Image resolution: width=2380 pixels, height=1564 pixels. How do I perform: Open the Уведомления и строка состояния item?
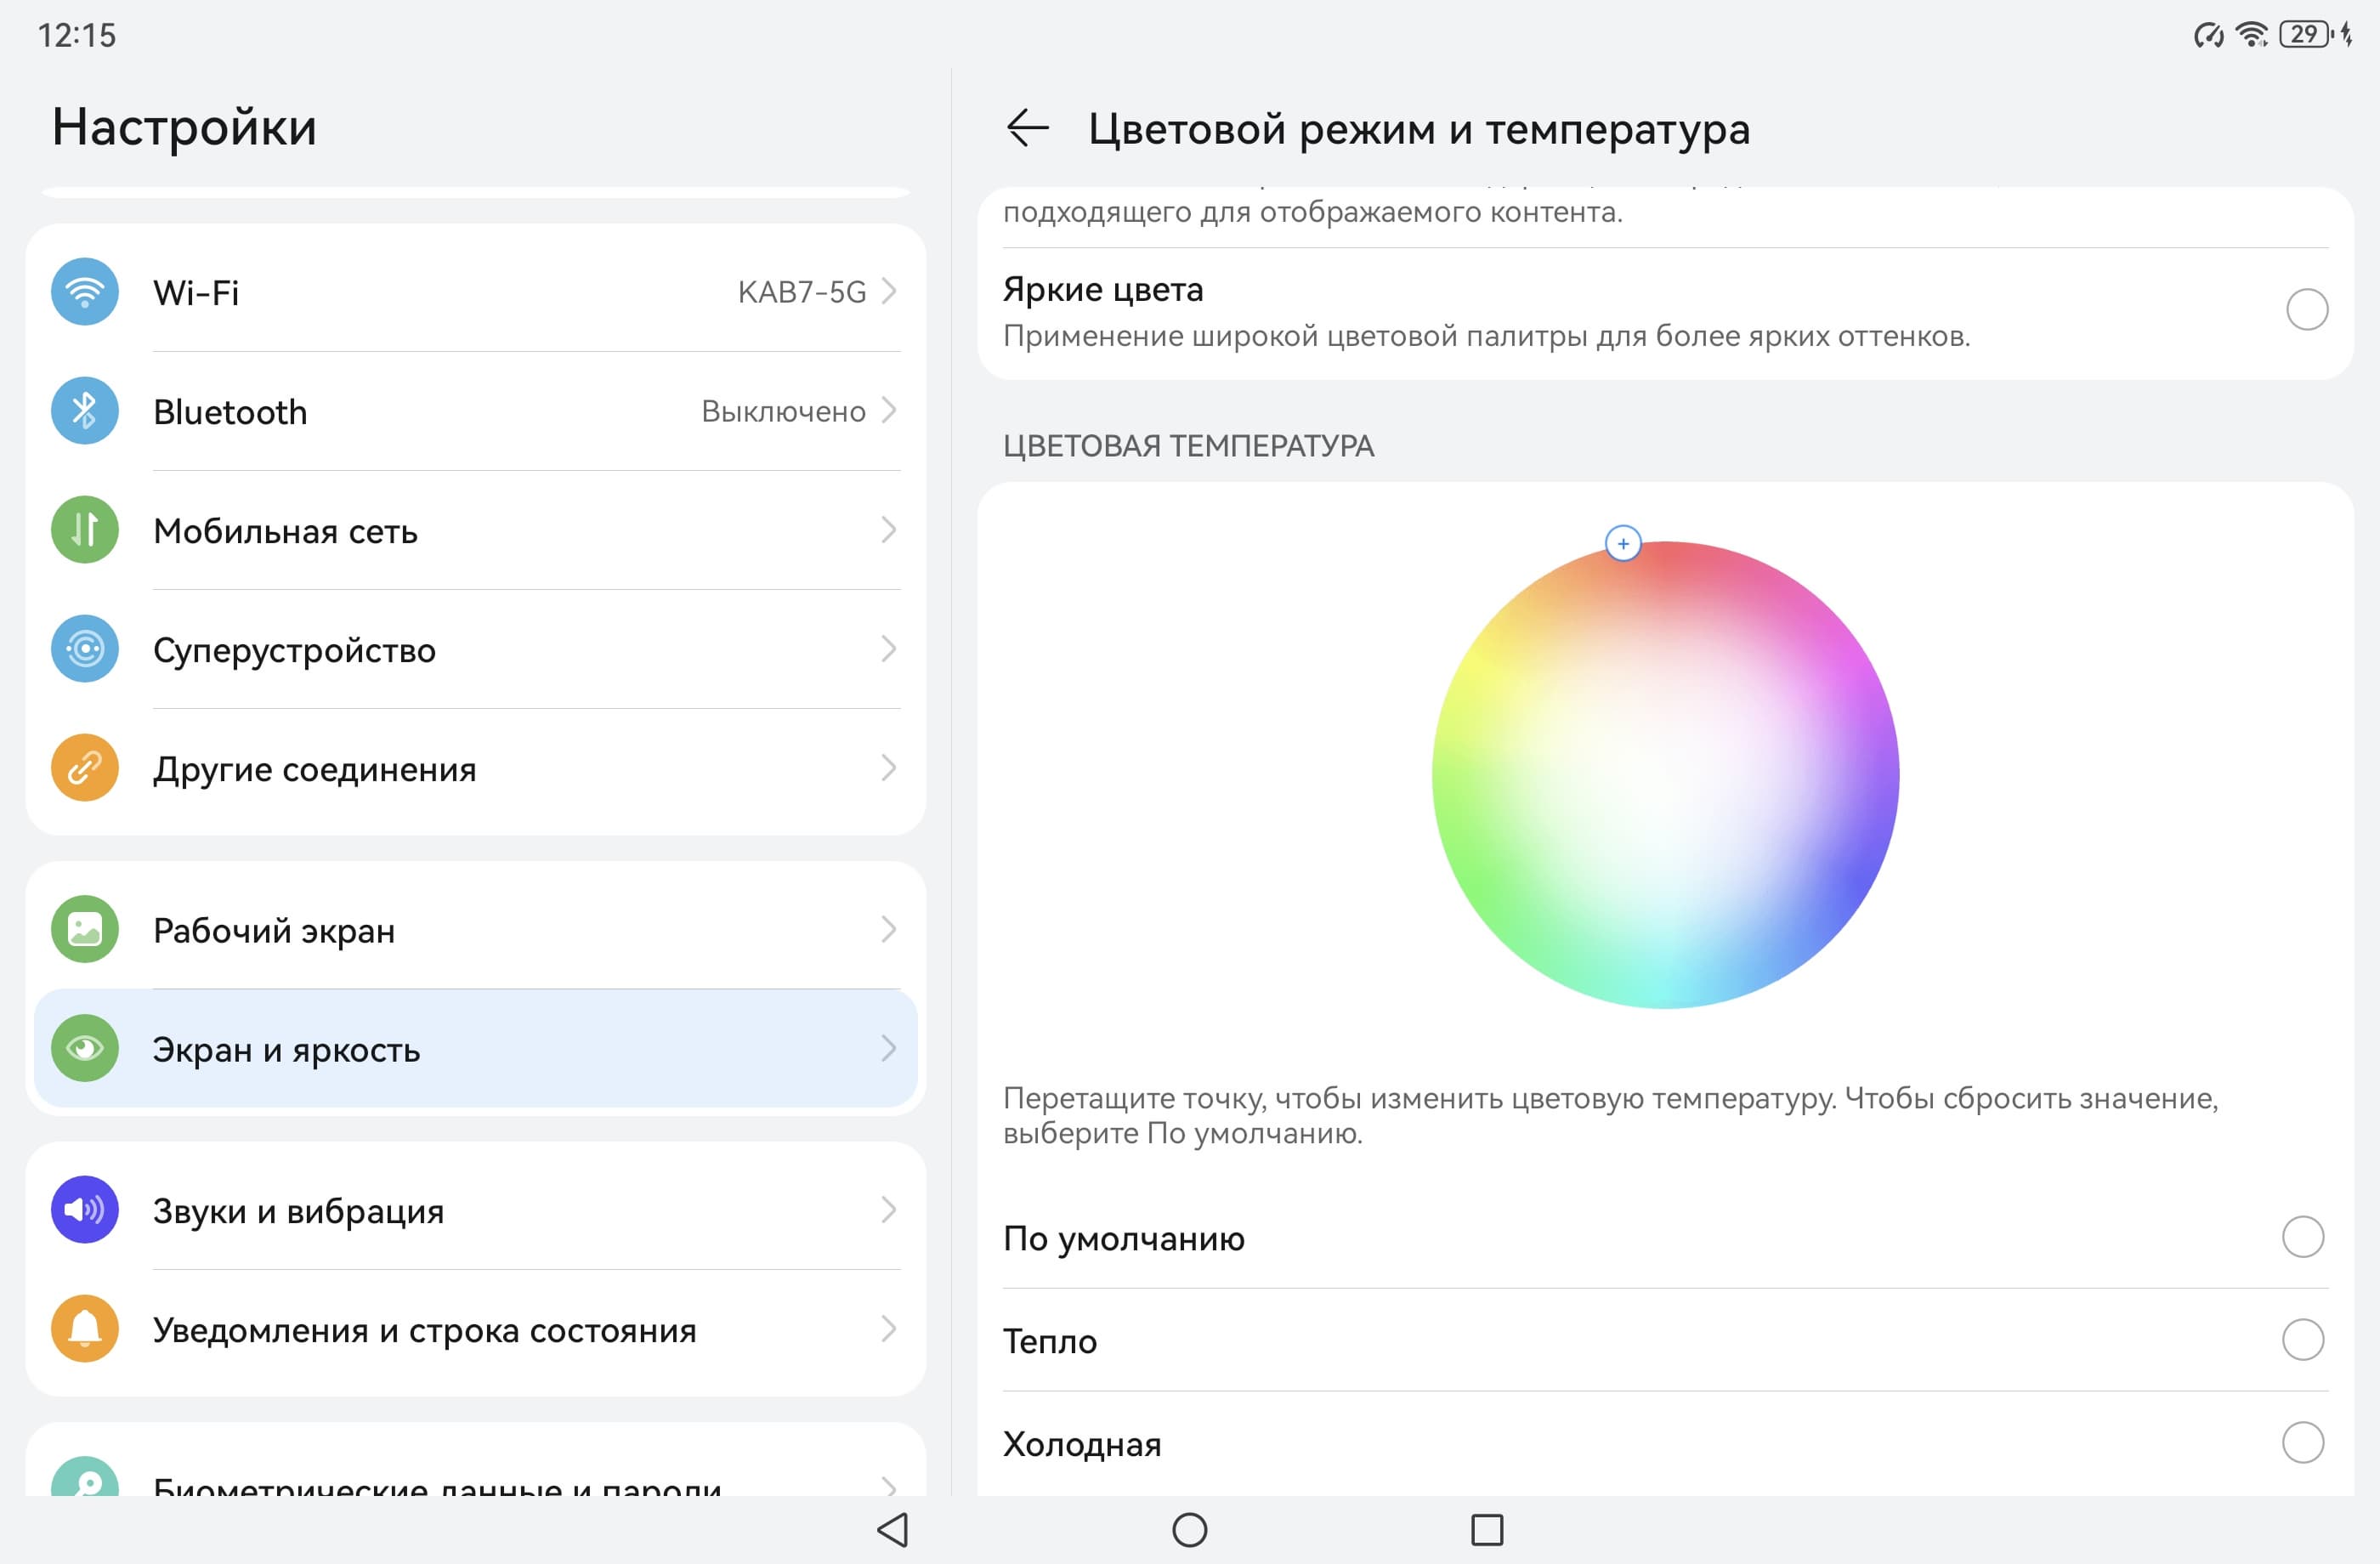pyautogui.click(x=424, y=1330)
